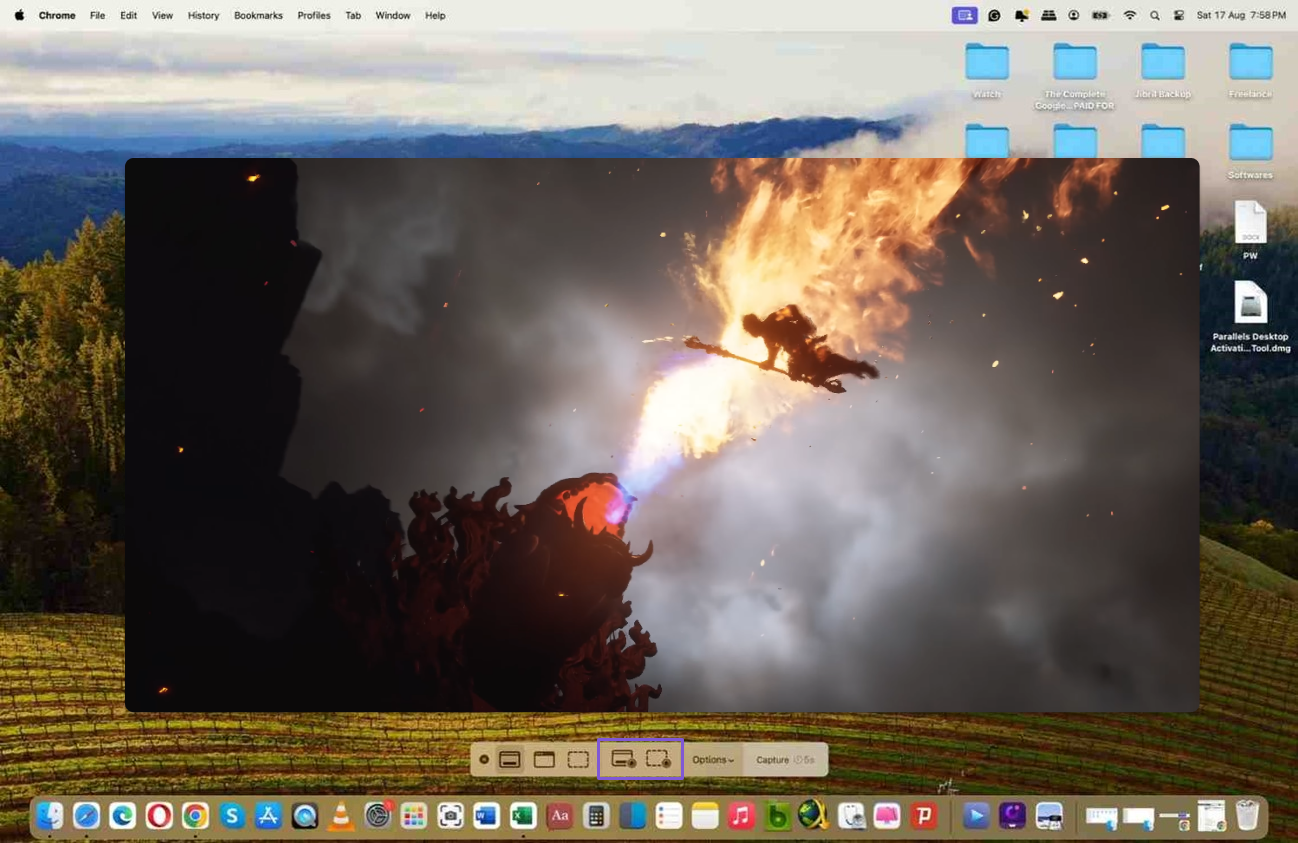1298x843 pixels.
Task: Open the Bookmarks menu
Action: click(x=258, y=15)
